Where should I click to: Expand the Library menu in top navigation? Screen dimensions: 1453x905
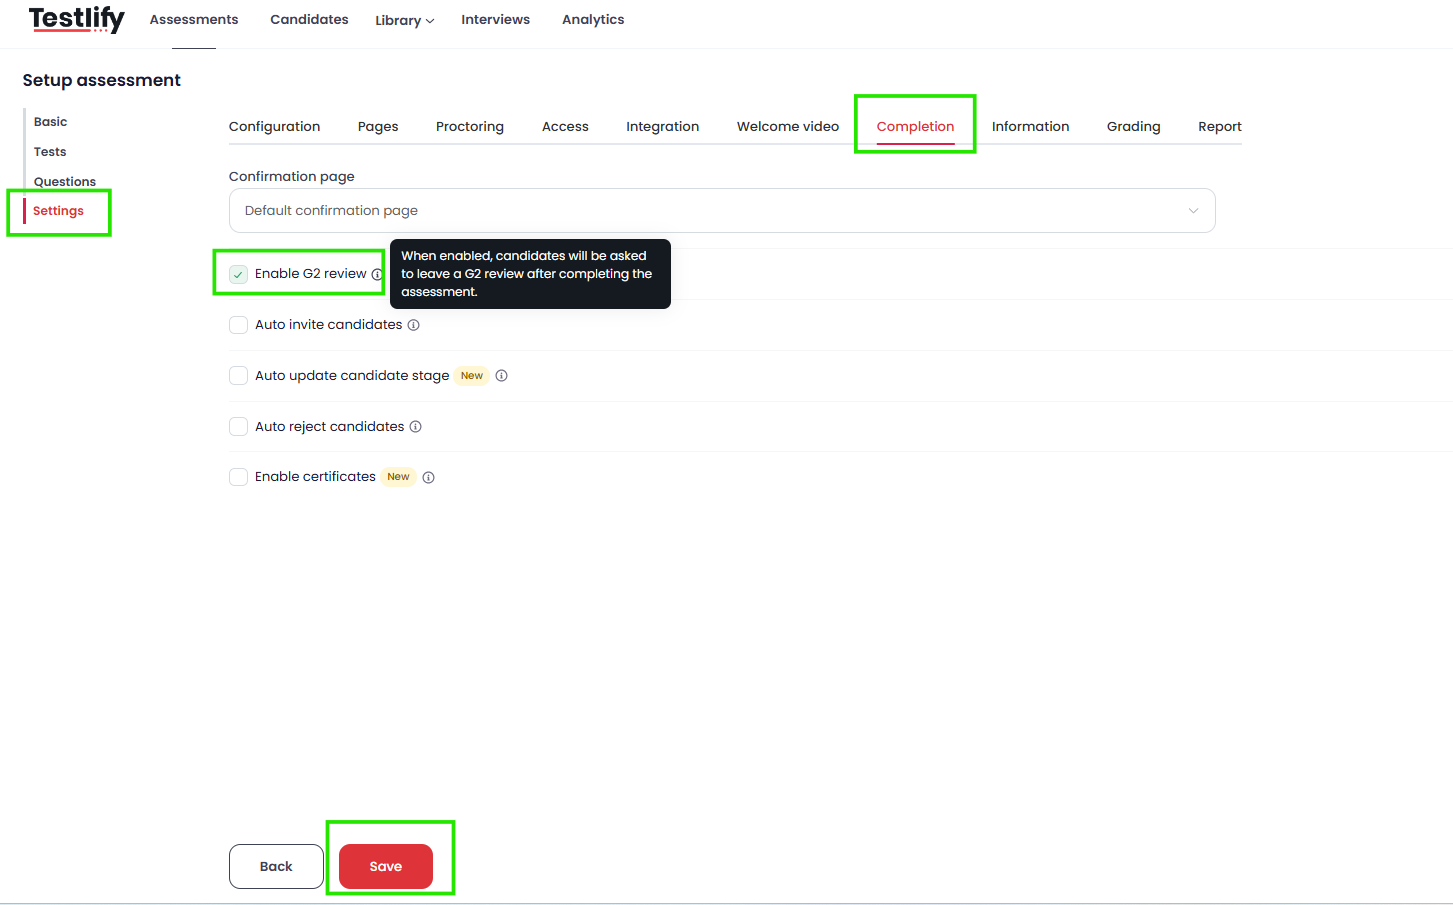[404, 20]
